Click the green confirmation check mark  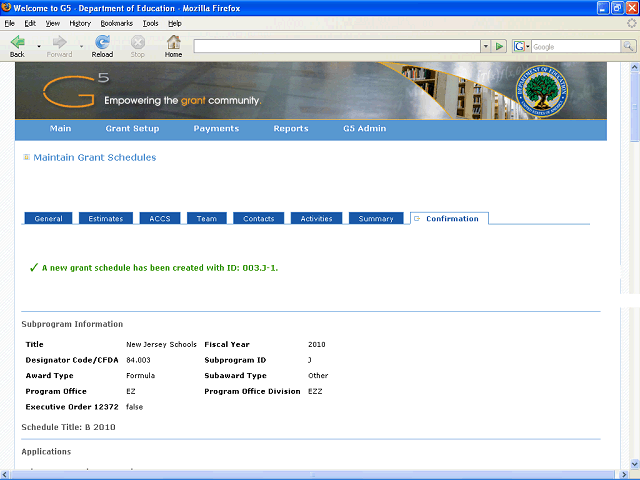click(33, 268)
